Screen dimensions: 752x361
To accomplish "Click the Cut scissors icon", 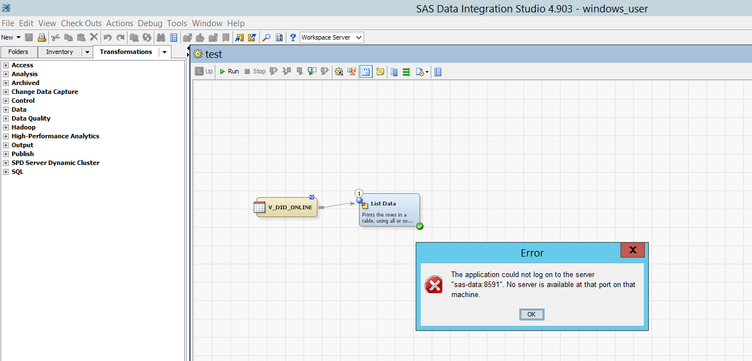I will click(56, 37).
